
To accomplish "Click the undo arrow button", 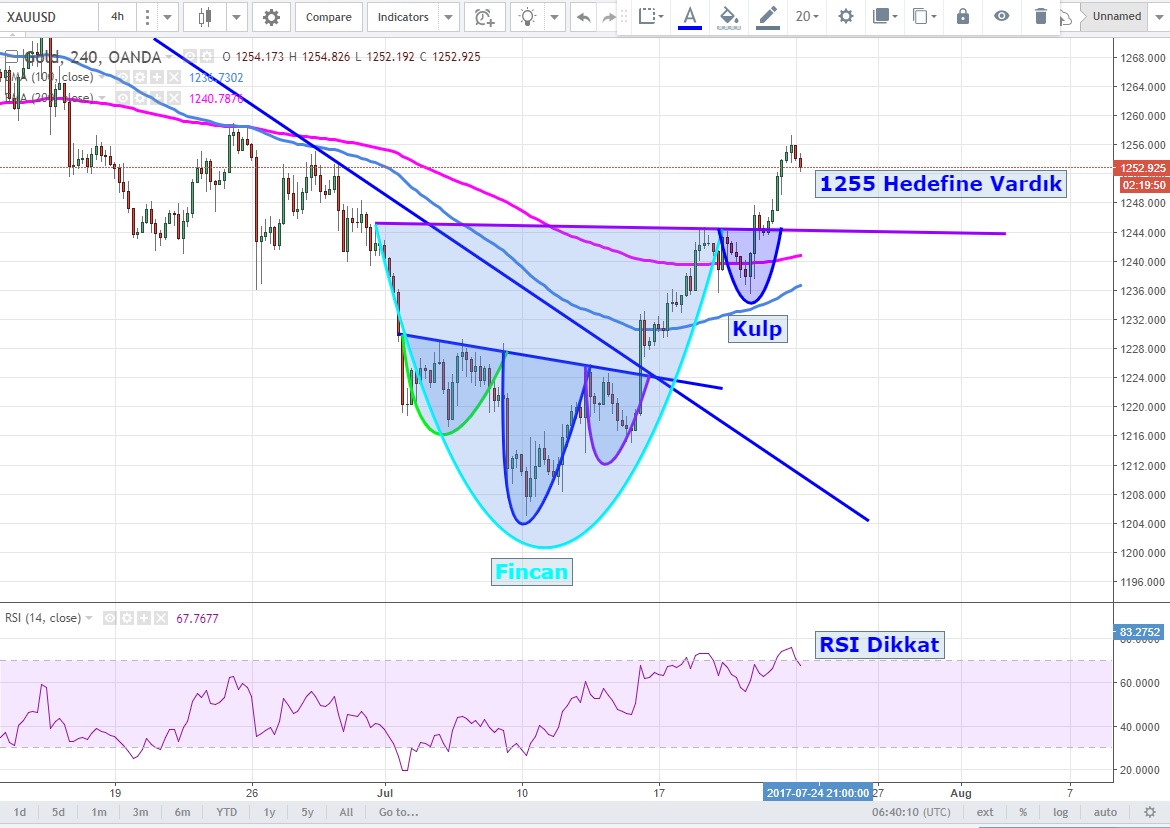I will tap(583, 17).
